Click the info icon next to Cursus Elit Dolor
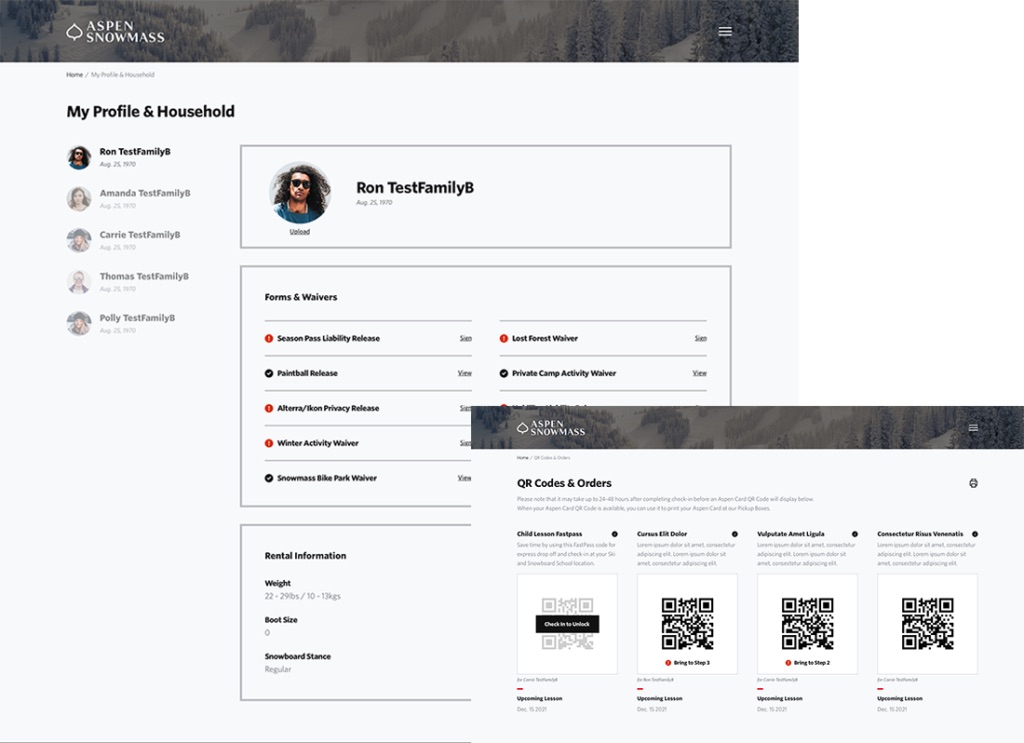1024x743 pixels. (734, 534)
